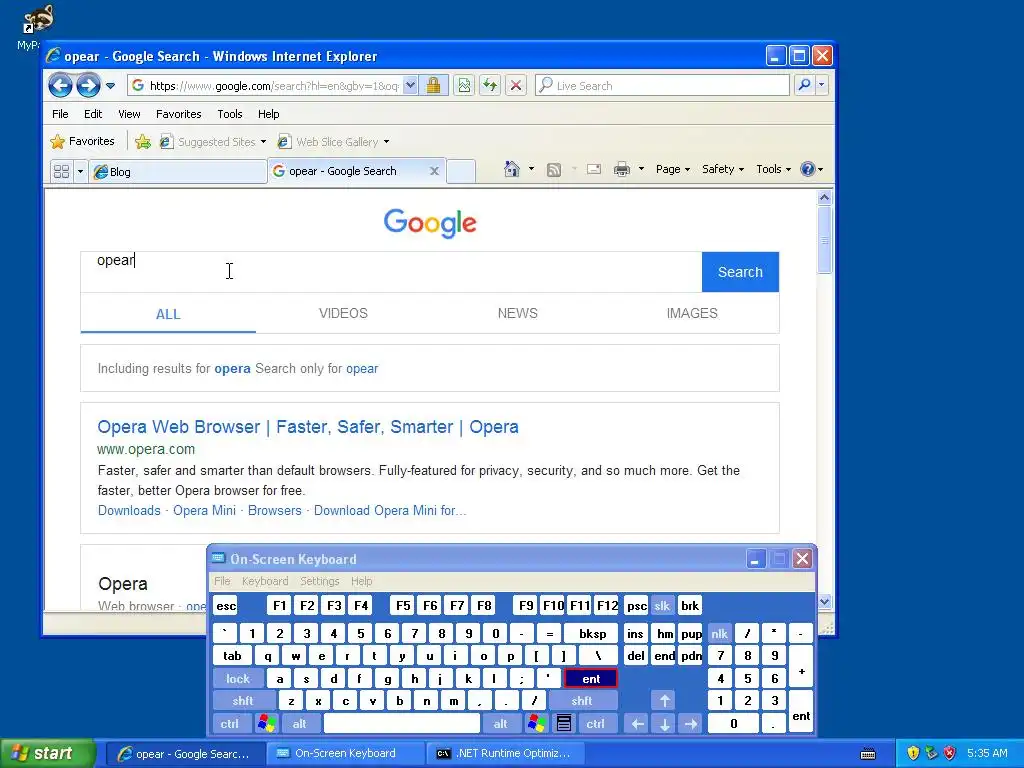Click the address bar URL field
Screen dimensions: 1024x768
click(273, 86)
